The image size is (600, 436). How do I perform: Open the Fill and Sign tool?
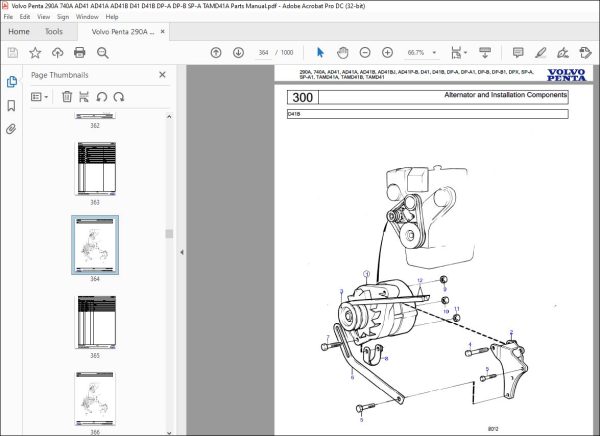pyautogui.click(x=562, y=52)
